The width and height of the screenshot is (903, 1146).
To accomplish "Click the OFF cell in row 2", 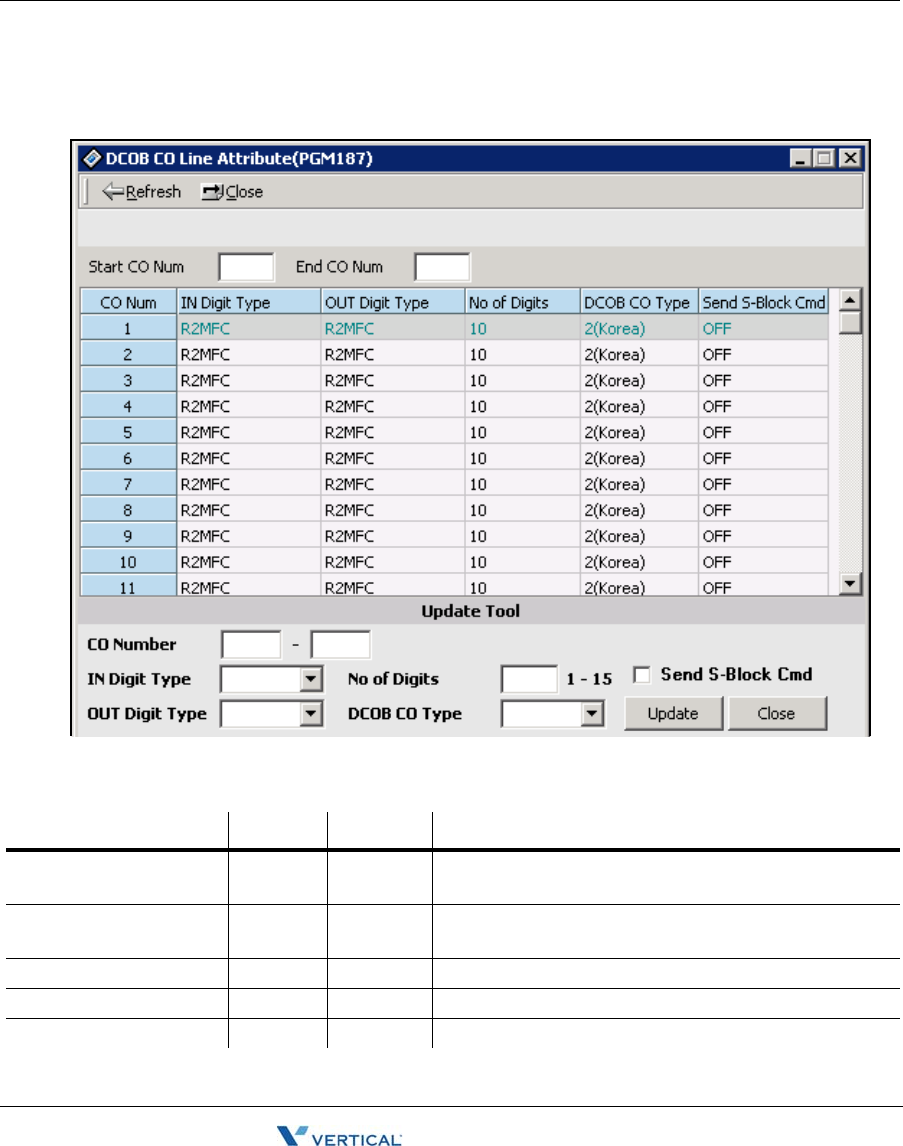I will (763, 354).
